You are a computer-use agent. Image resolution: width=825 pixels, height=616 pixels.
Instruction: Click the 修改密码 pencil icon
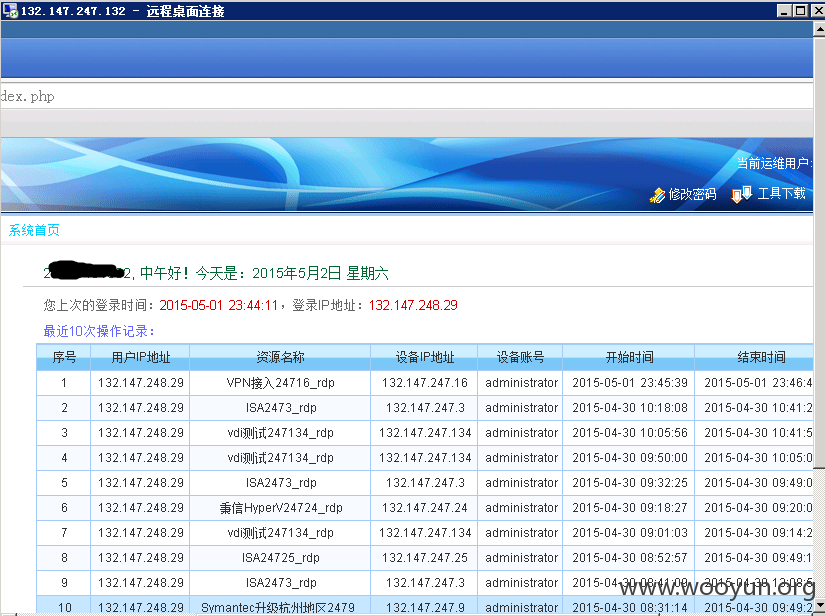click(x=657, y=195)
